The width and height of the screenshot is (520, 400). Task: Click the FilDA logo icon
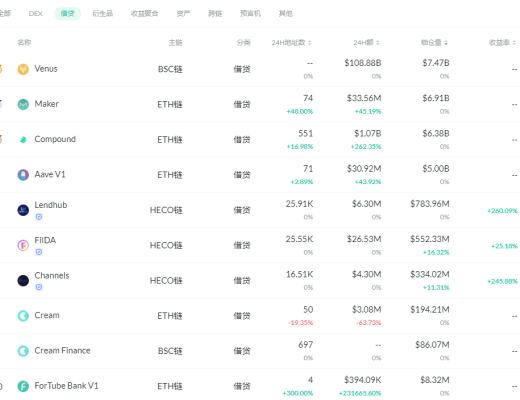23,245
